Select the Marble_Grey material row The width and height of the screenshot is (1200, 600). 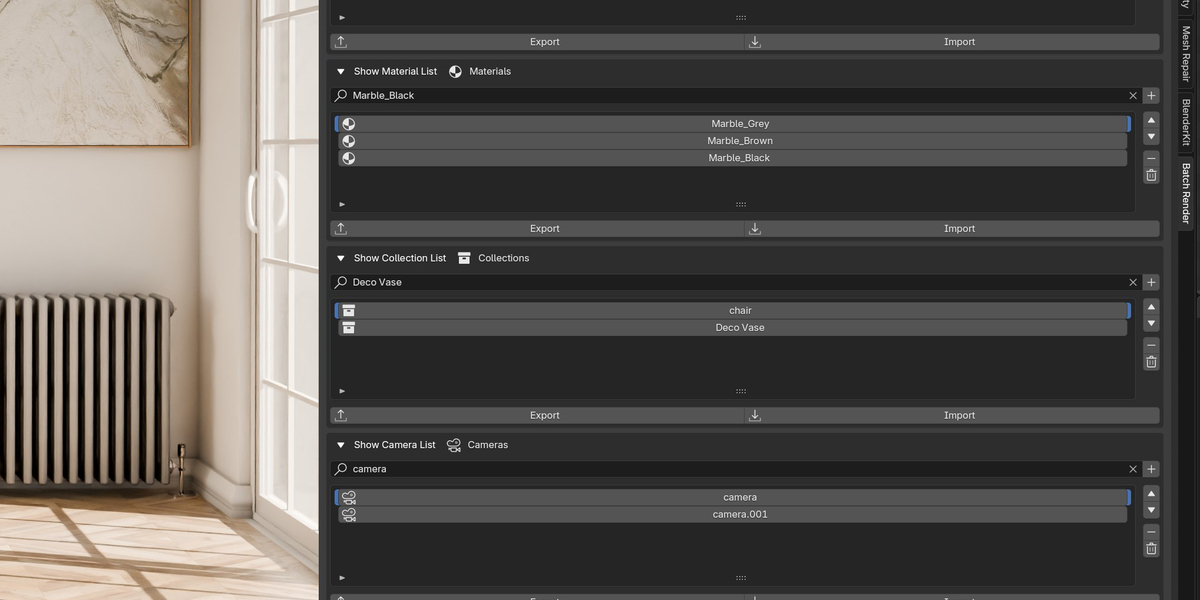pyautogui.click(x=732, y=124)
